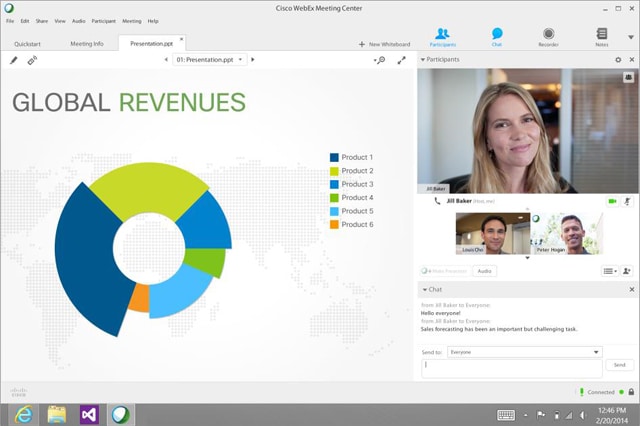Click into the chat message box
640x426 pixels.
512,368
